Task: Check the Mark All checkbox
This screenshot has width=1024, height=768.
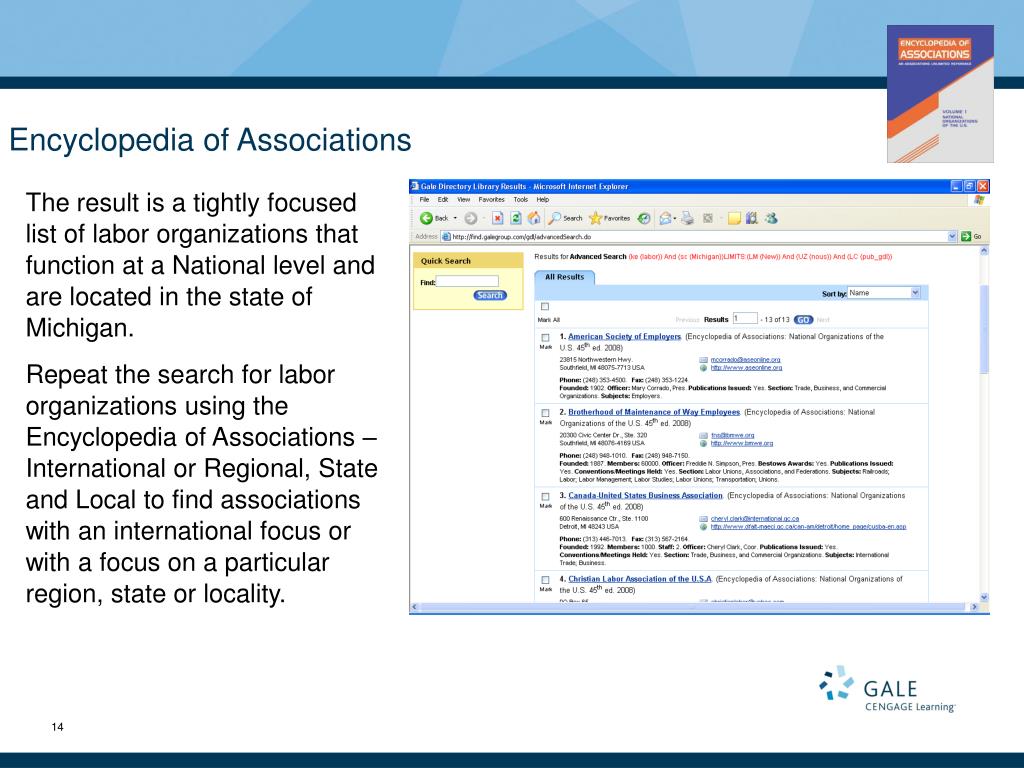Action: (545, 306)
